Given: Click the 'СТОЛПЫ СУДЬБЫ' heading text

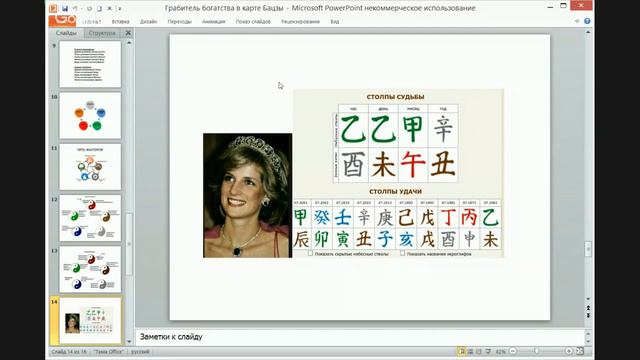Looking at the screenshot, I should [395, 97].
